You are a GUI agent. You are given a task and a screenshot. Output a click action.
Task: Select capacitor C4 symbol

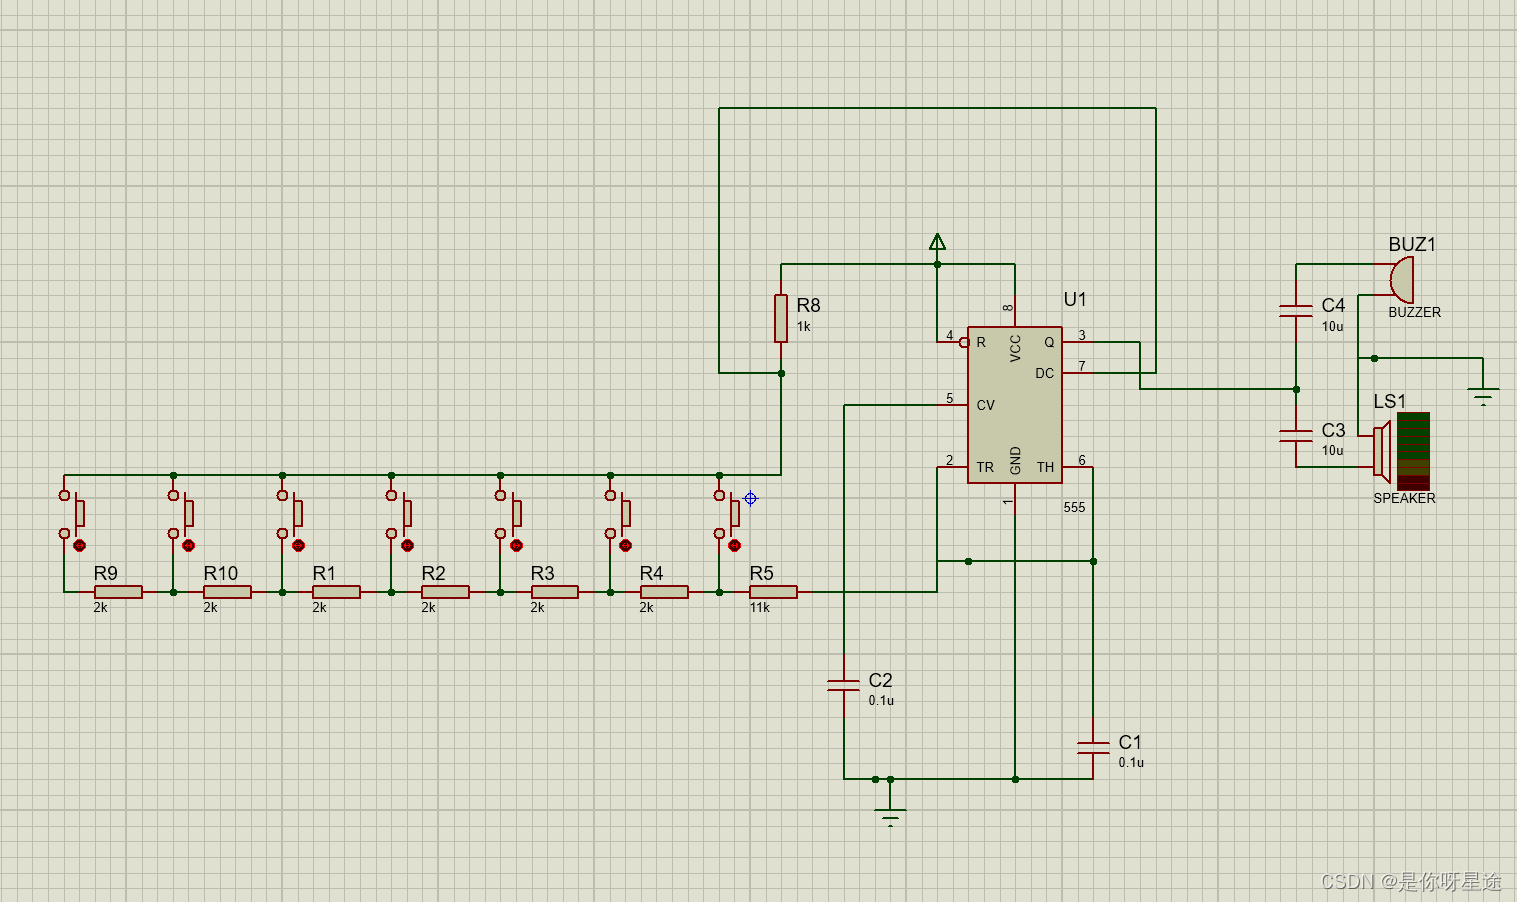pyautogui.click(x=1296, y=311)
